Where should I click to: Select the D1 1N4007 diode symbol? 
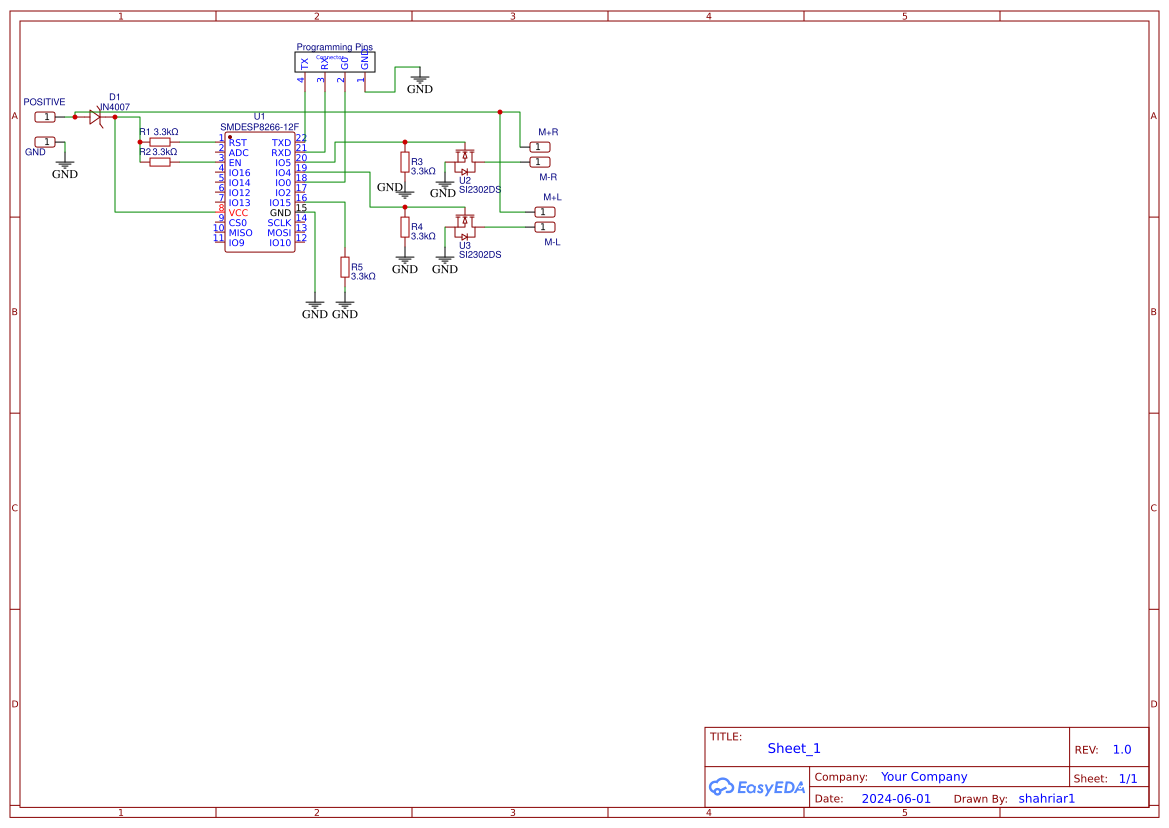click(97, 116)
